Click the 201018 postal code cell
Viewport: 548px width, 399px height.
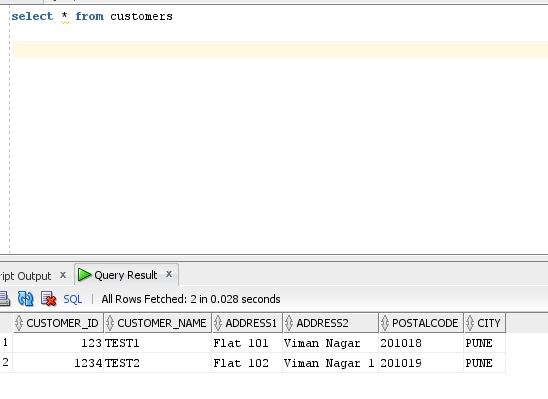421,343
